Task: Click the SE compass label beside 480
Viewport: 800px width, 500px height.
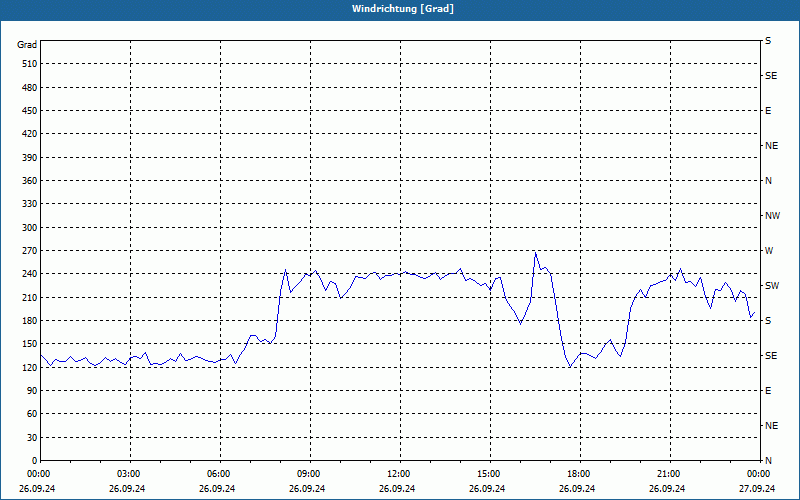Action: (x=771, y=76)
